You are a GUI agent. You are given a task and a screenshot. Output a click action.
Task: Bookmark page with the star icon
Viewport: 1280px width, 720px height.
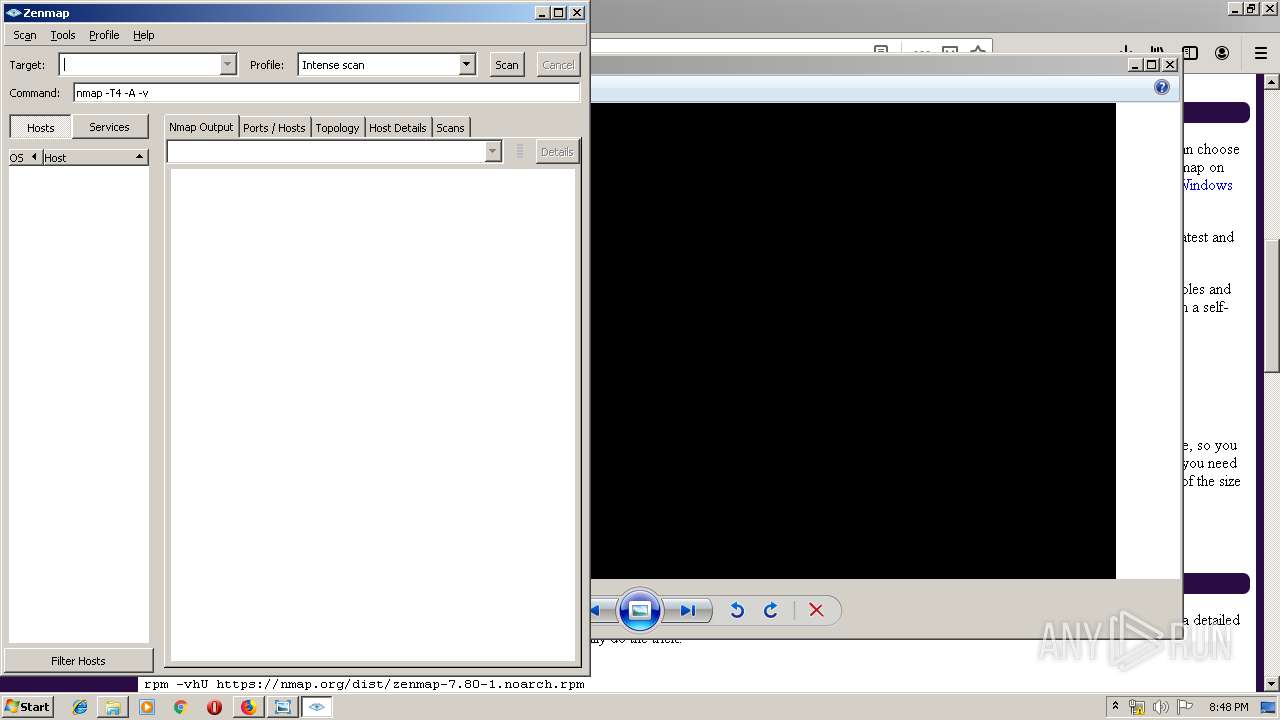click(x=979, y=51)
